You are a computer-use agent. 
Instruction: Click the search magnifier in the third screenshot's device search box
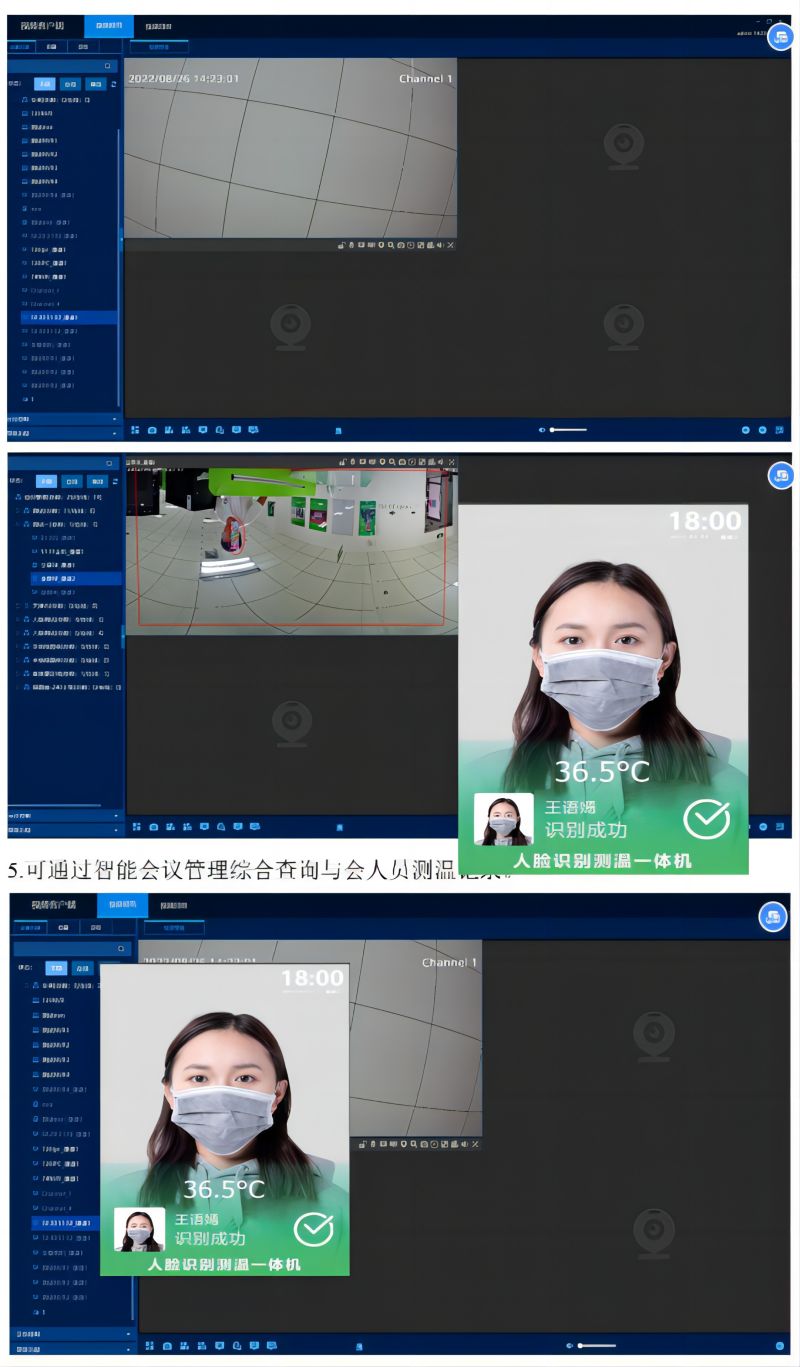[x=121, y=948]
